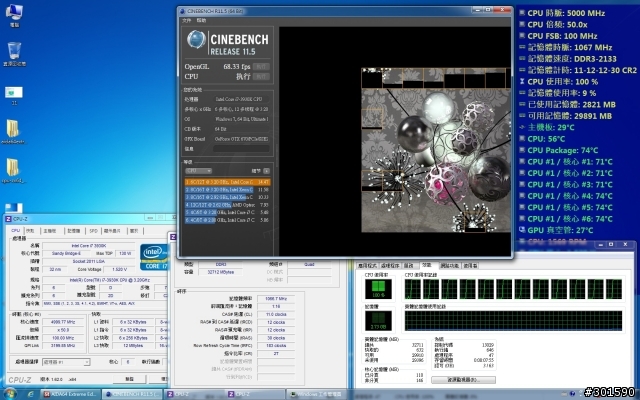The height and width of the screenshot is (400, 640).
Task: Click the Core Voltage 1.520 V field
Action: [118, 269]
